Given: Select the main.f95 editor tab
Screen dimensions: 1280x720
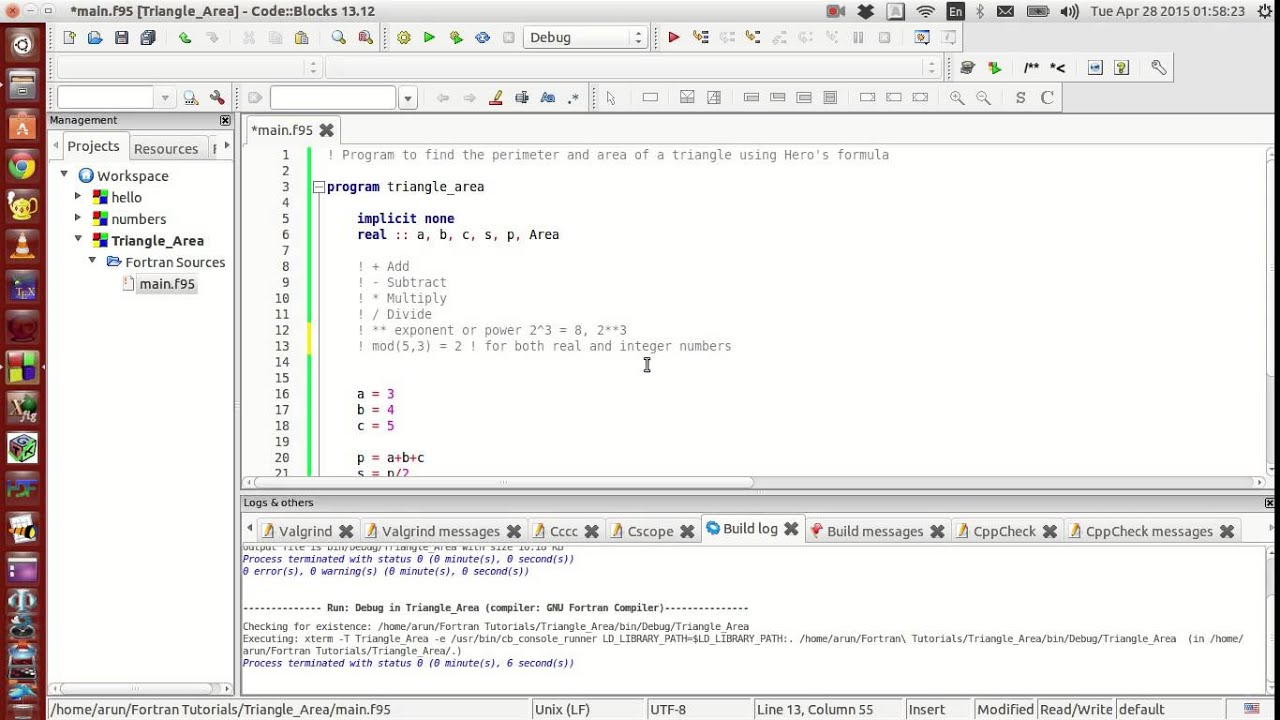Looking at the screenshot, I should tap(282, 130).
